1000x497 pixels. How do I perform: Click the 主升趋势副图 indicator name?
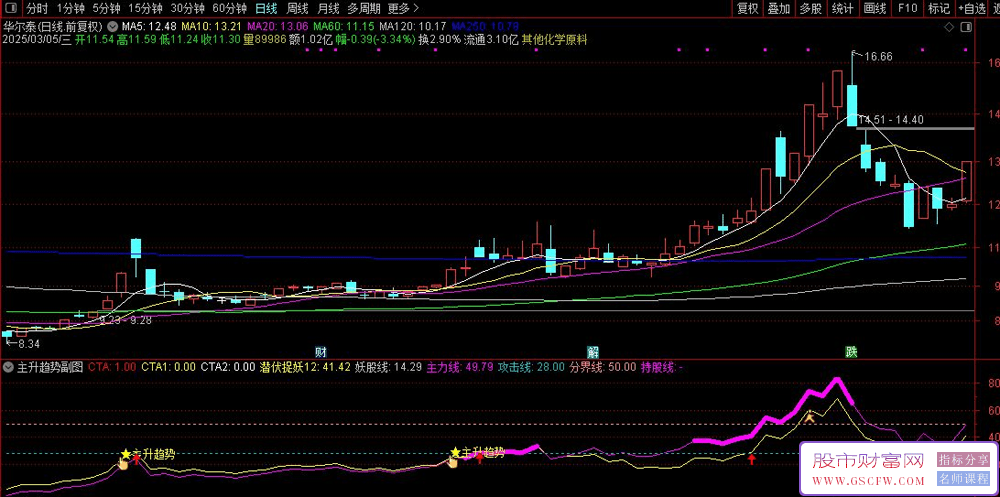click(49, 367)
